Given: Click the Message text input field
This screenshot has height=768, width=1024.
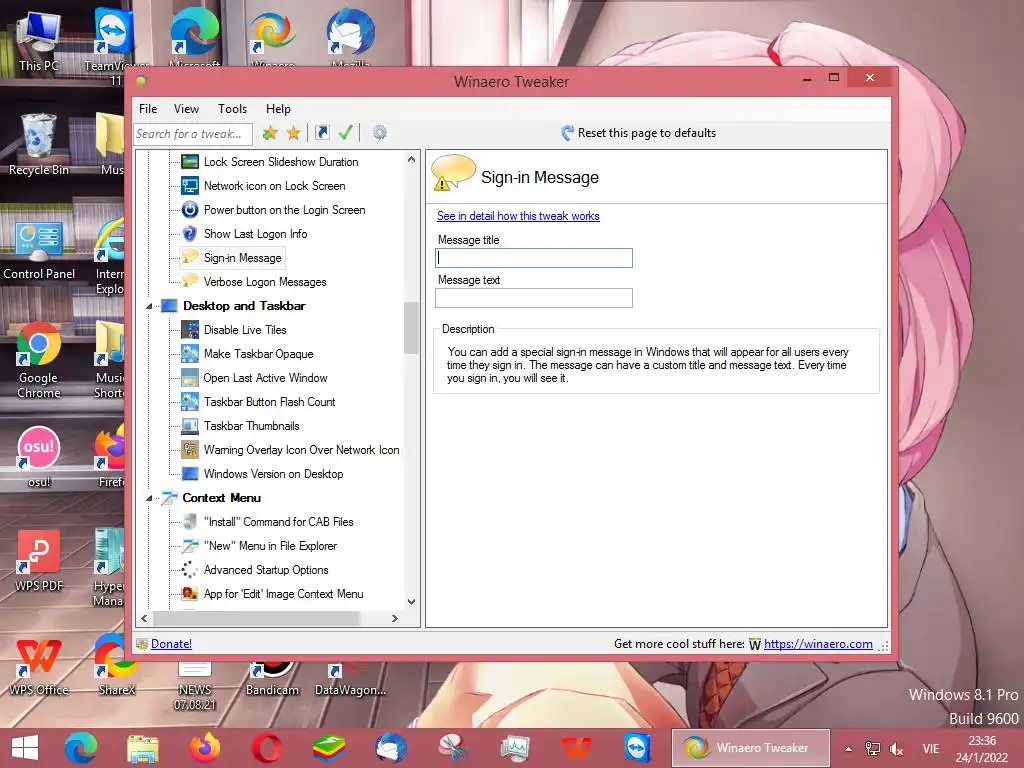Looking at the screenshot, I should click(534, 298).
